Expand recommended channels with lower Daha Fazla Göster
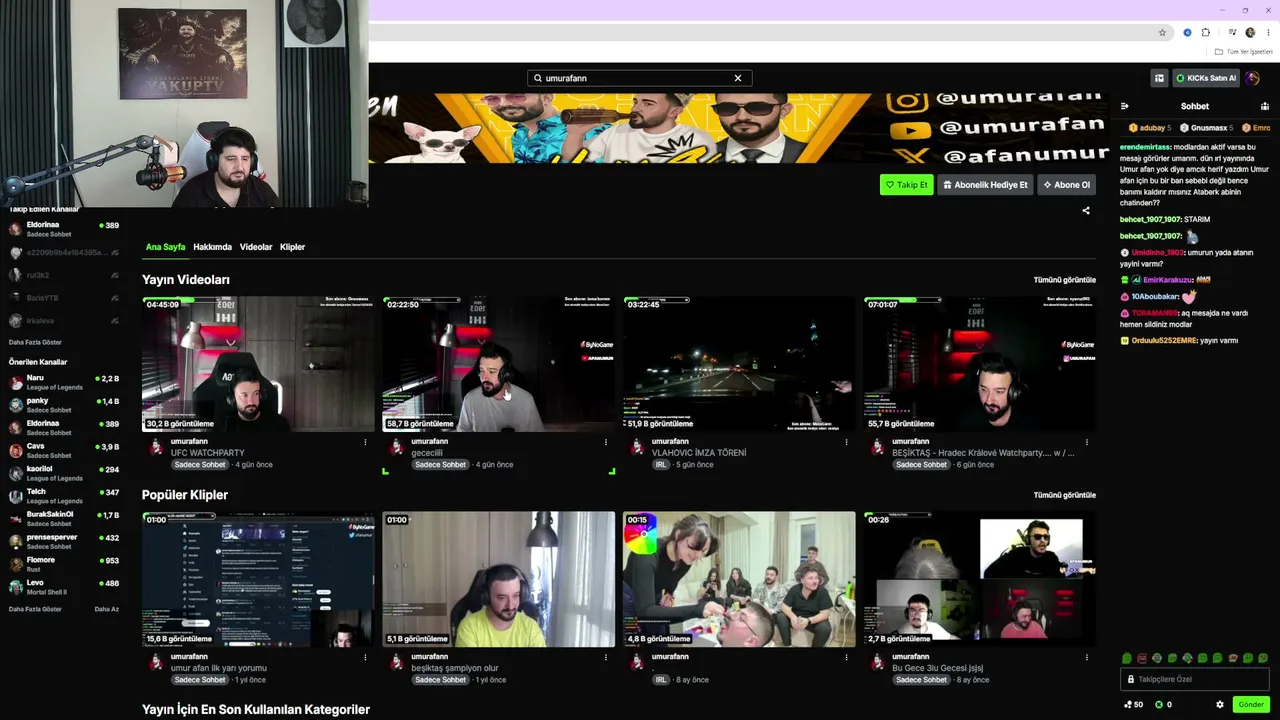1280x720 pixels. (x=35, y=609)
